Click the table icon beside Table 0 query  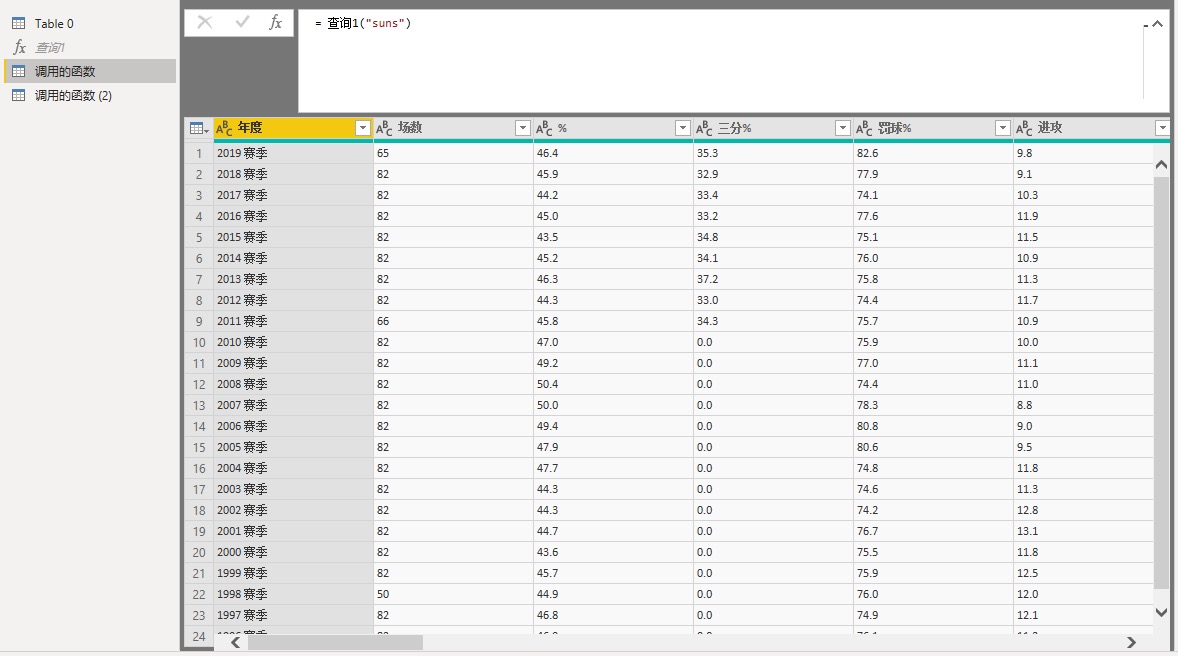[x=19, y=23]
